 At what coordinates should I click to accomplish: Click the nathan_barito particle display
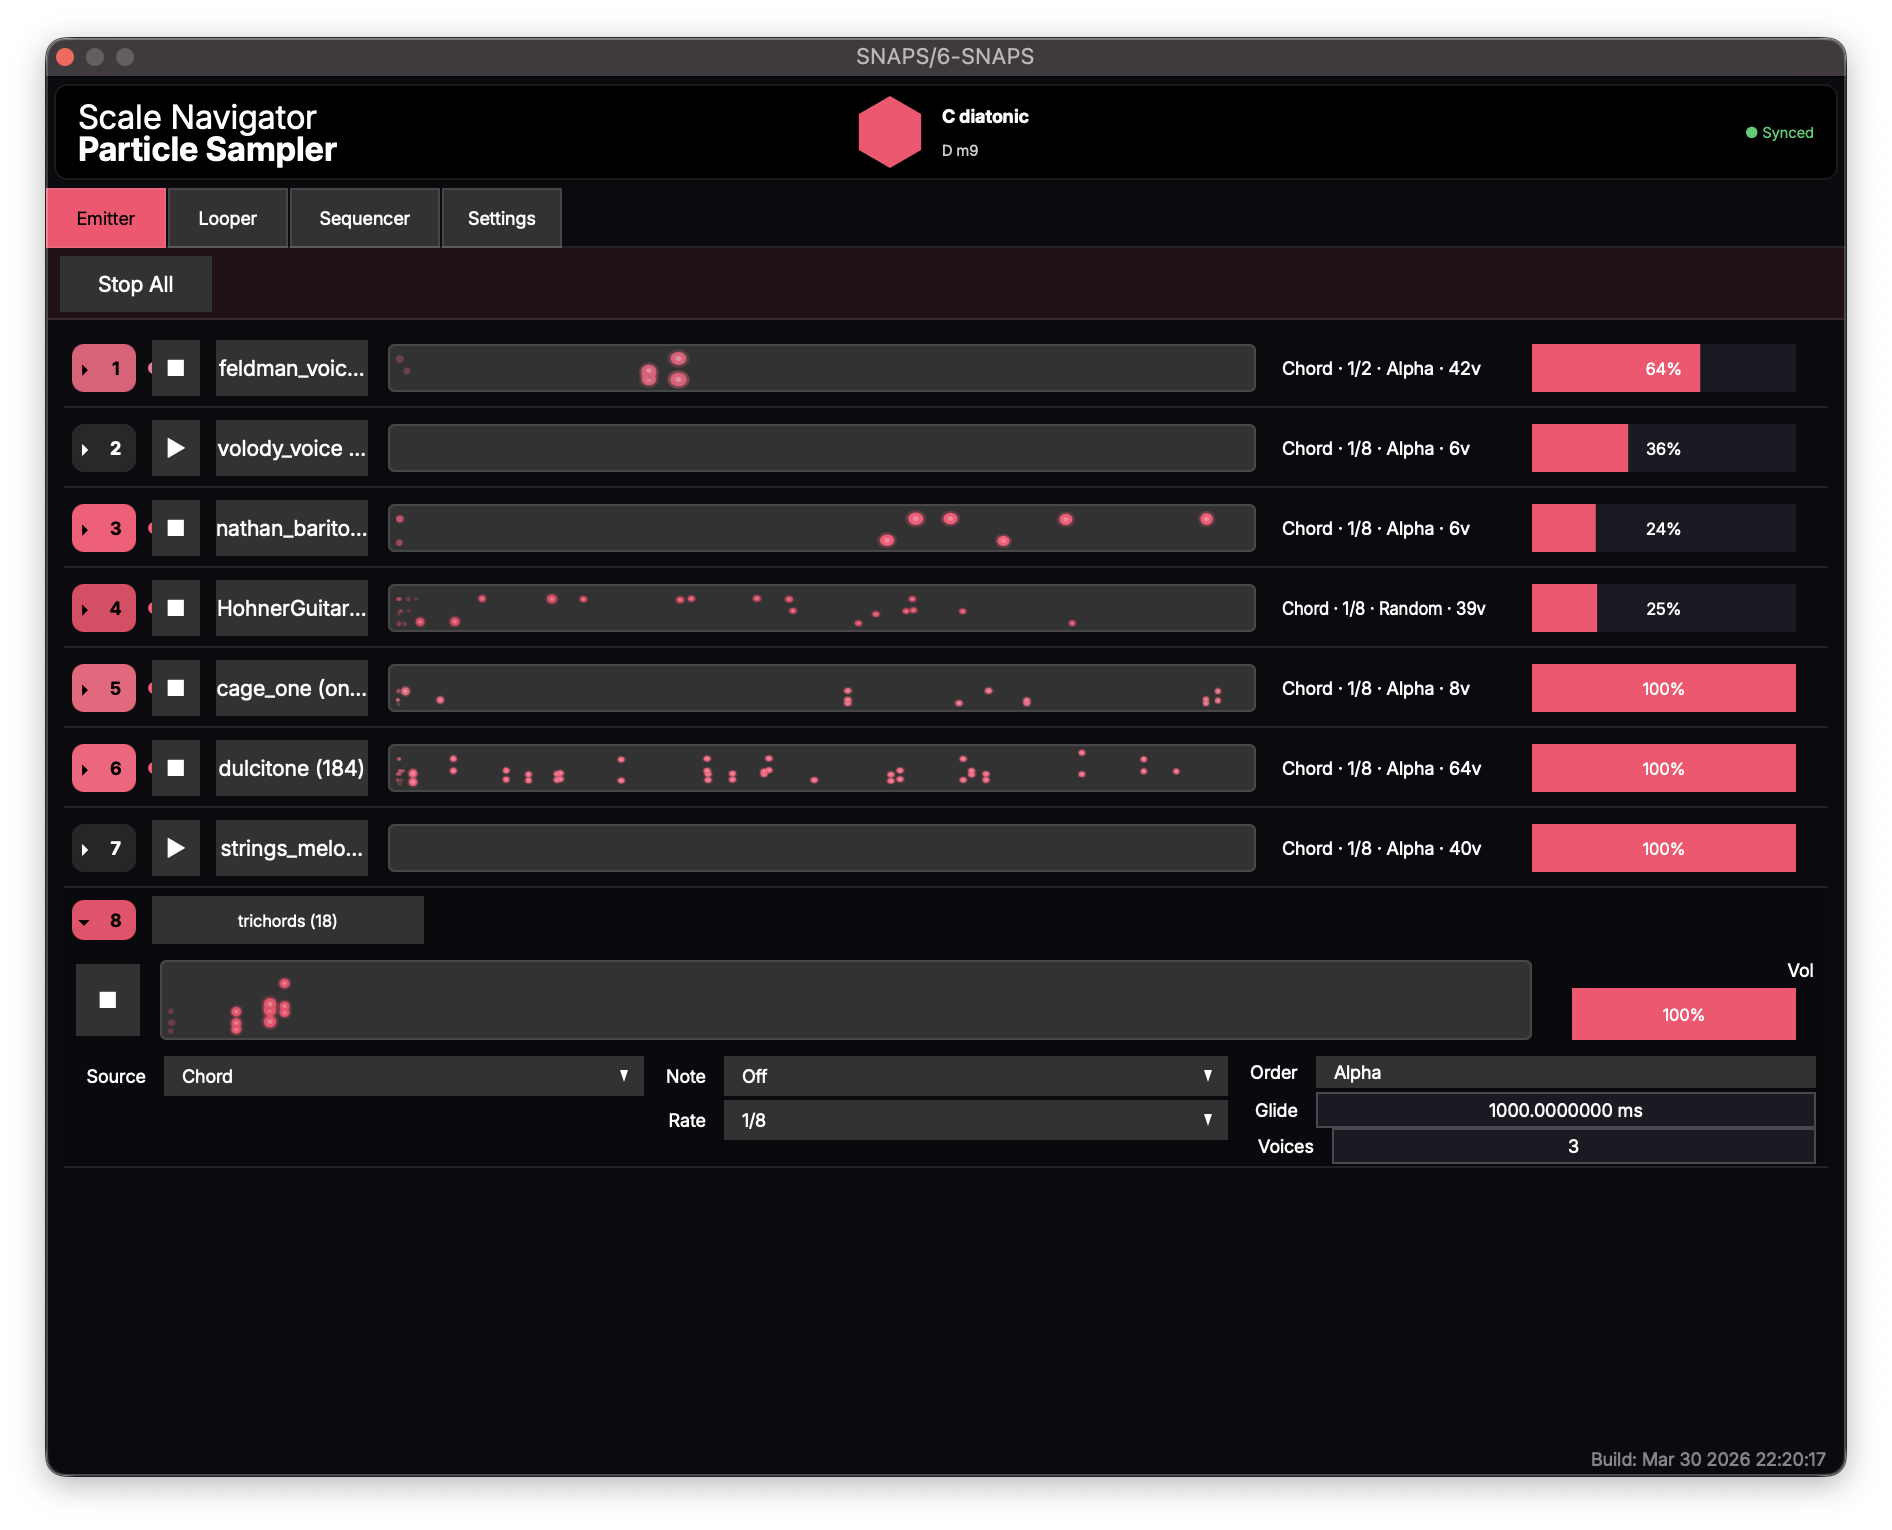point(822,528)
